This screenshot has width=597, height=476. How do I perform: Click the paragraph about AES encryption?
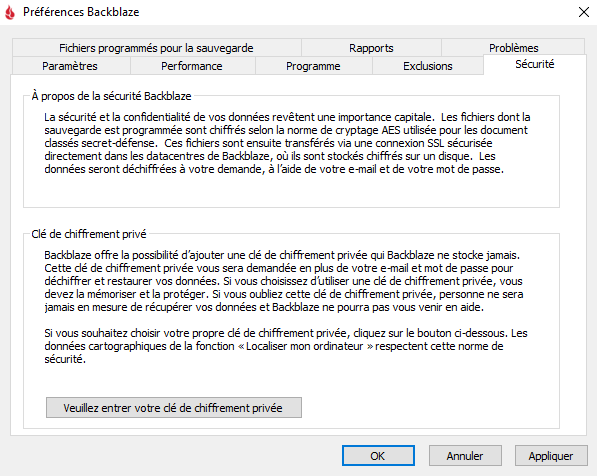click(x=287, y=143)
